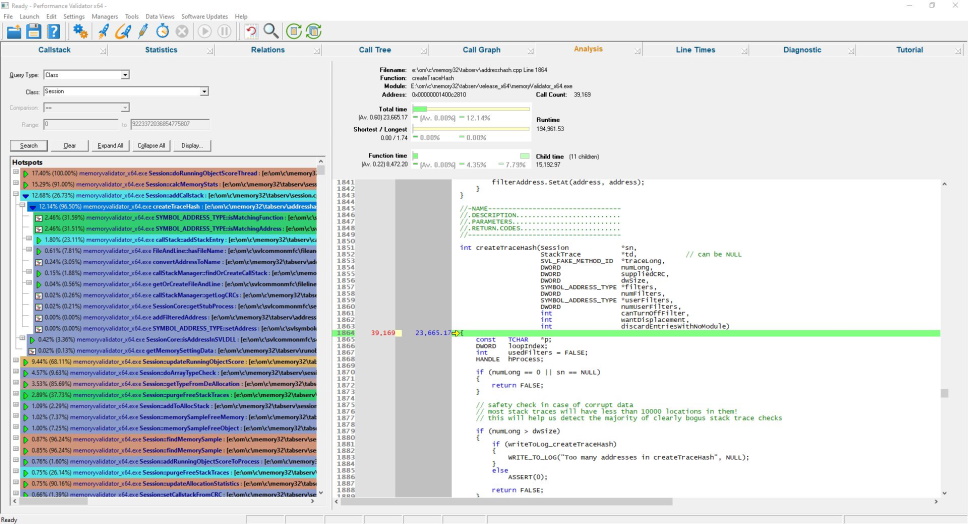This screenshot has width=968, height=524.
Task: Click the Search button
Action: 29,146
